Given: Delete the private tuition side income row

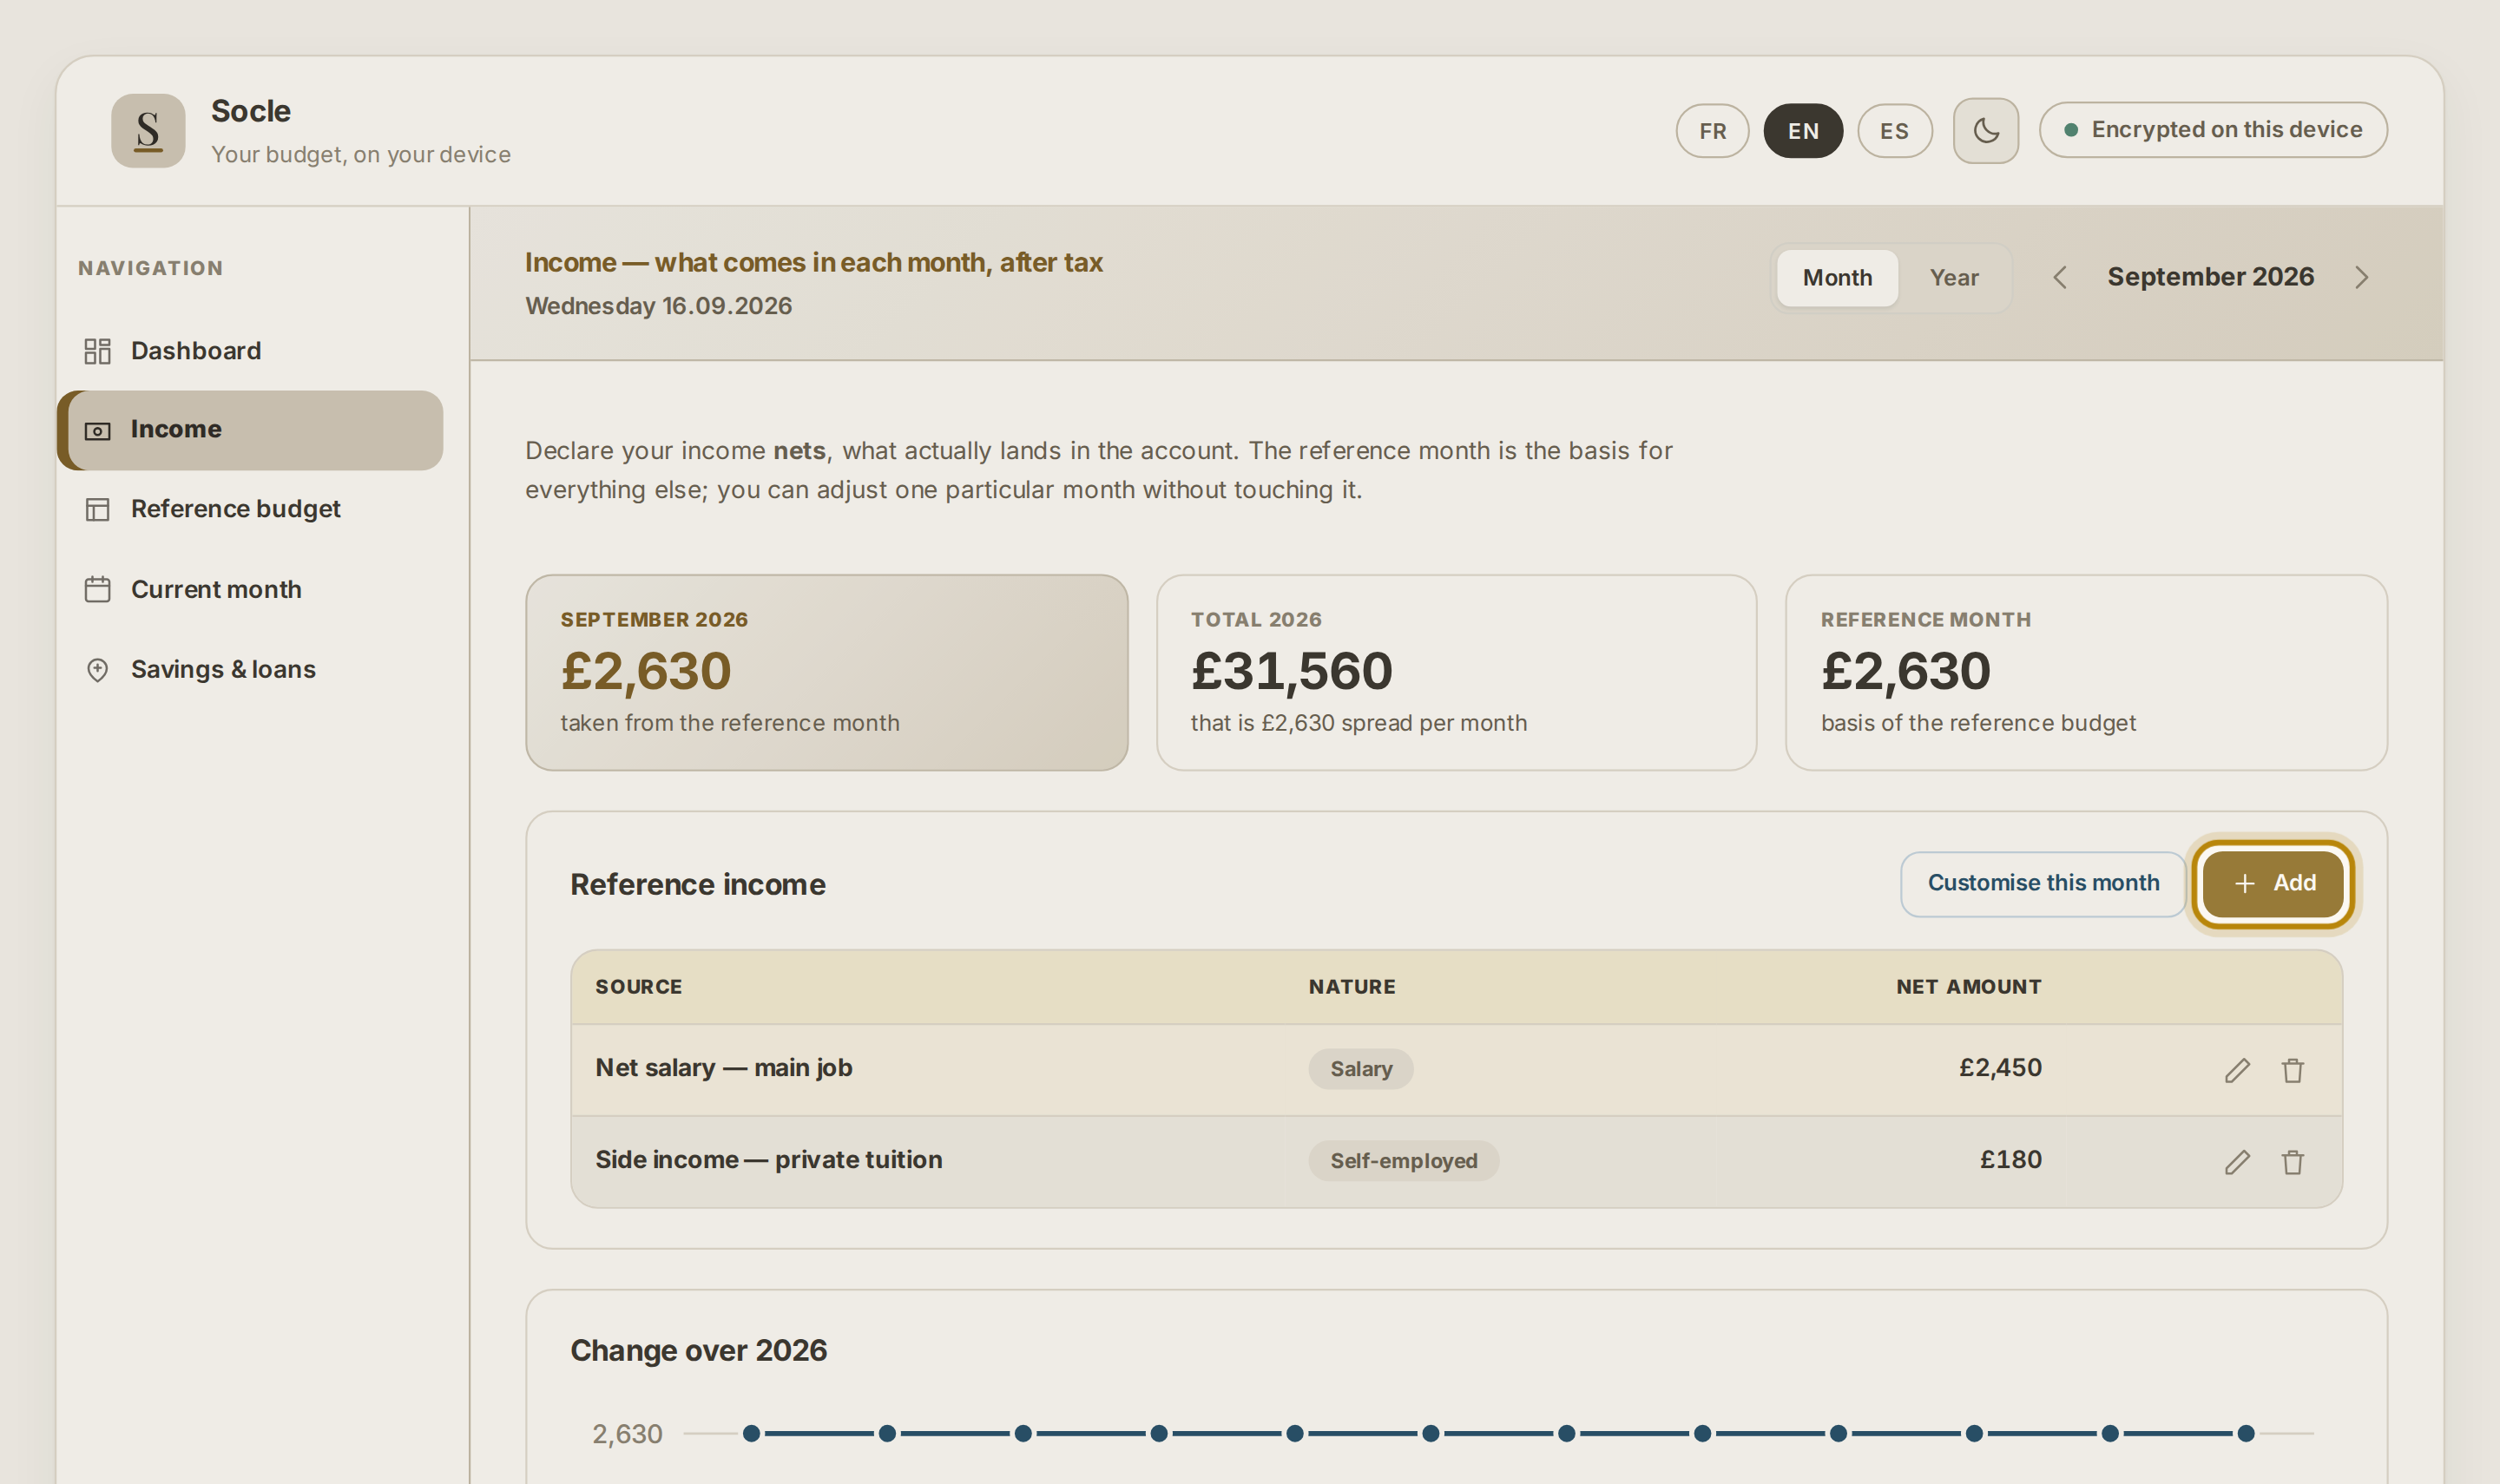Looking at the screenshot, I should tap(2292, 1162).
